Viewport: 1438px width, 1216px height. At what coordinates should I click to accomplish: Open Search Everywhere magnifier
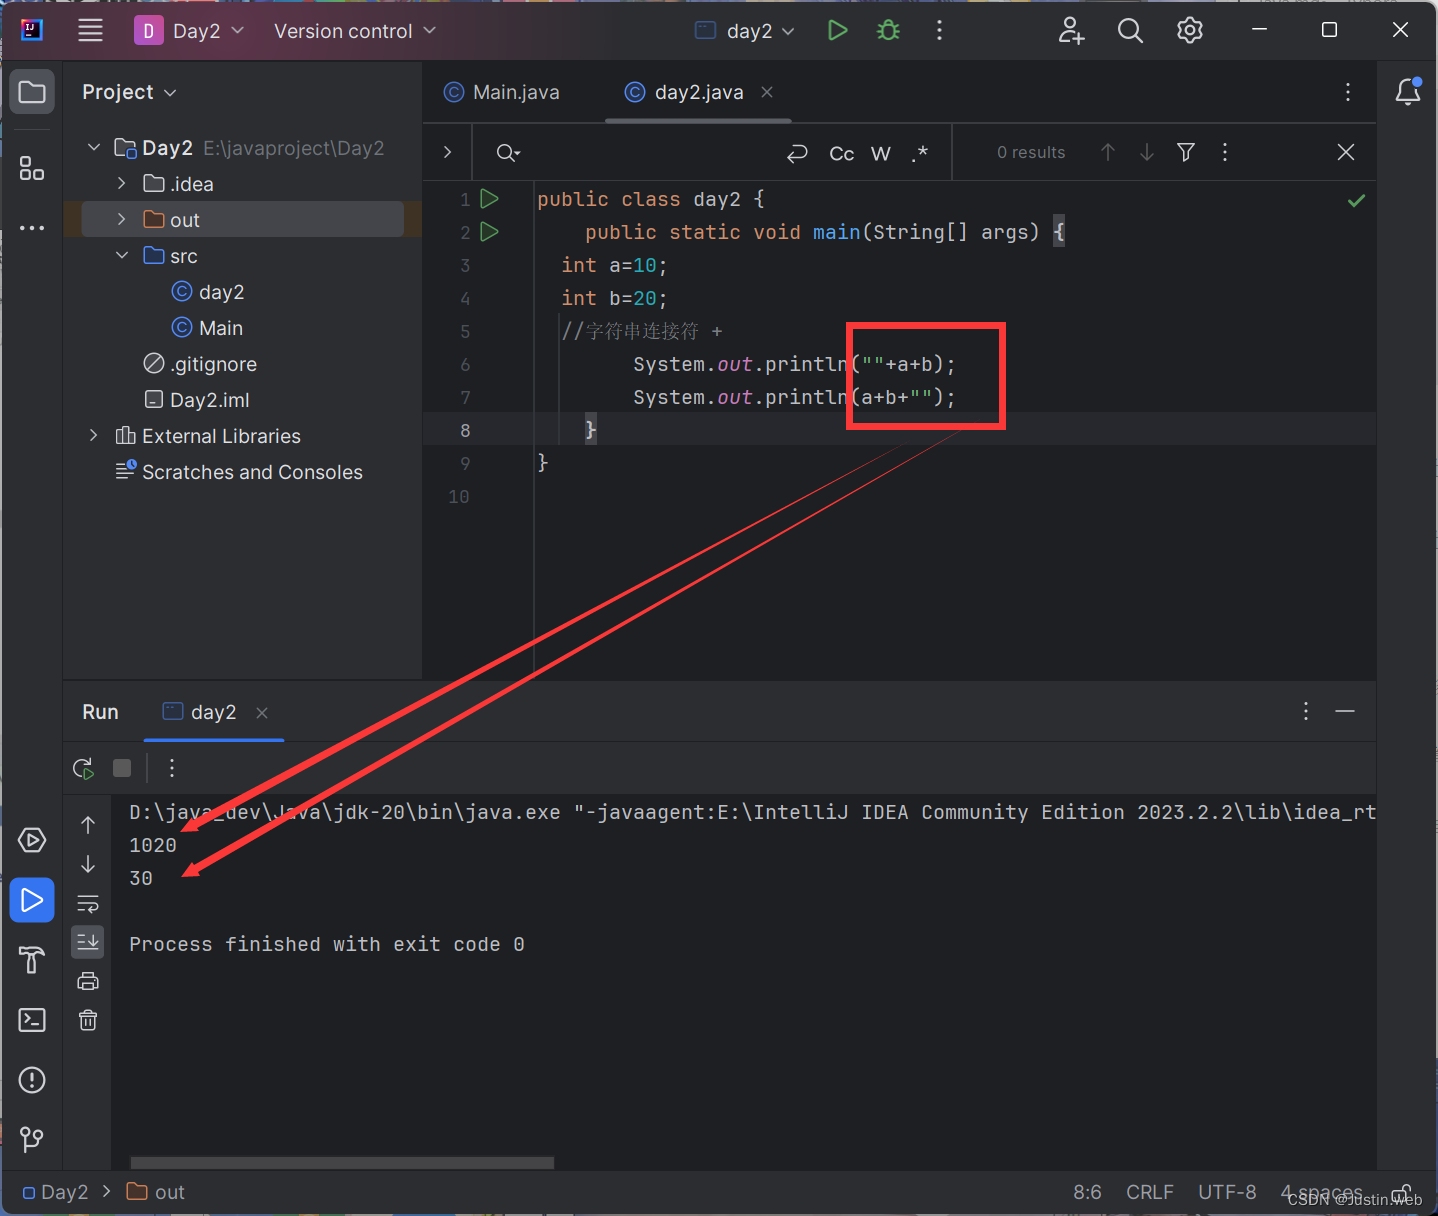coord(1130,30)
